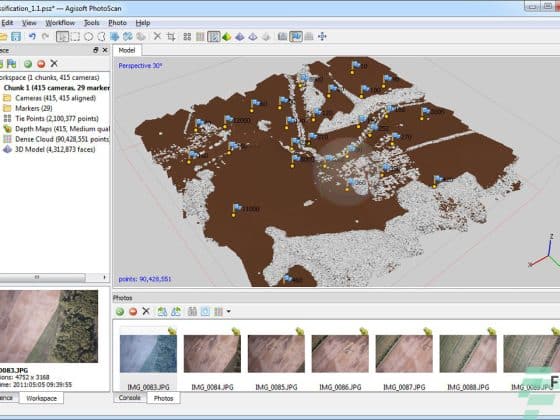Image resolution: width=560 pixels, height=420 pixels.
Task: Click the binoculars filter icon in Photos
Action: (192, 311)
